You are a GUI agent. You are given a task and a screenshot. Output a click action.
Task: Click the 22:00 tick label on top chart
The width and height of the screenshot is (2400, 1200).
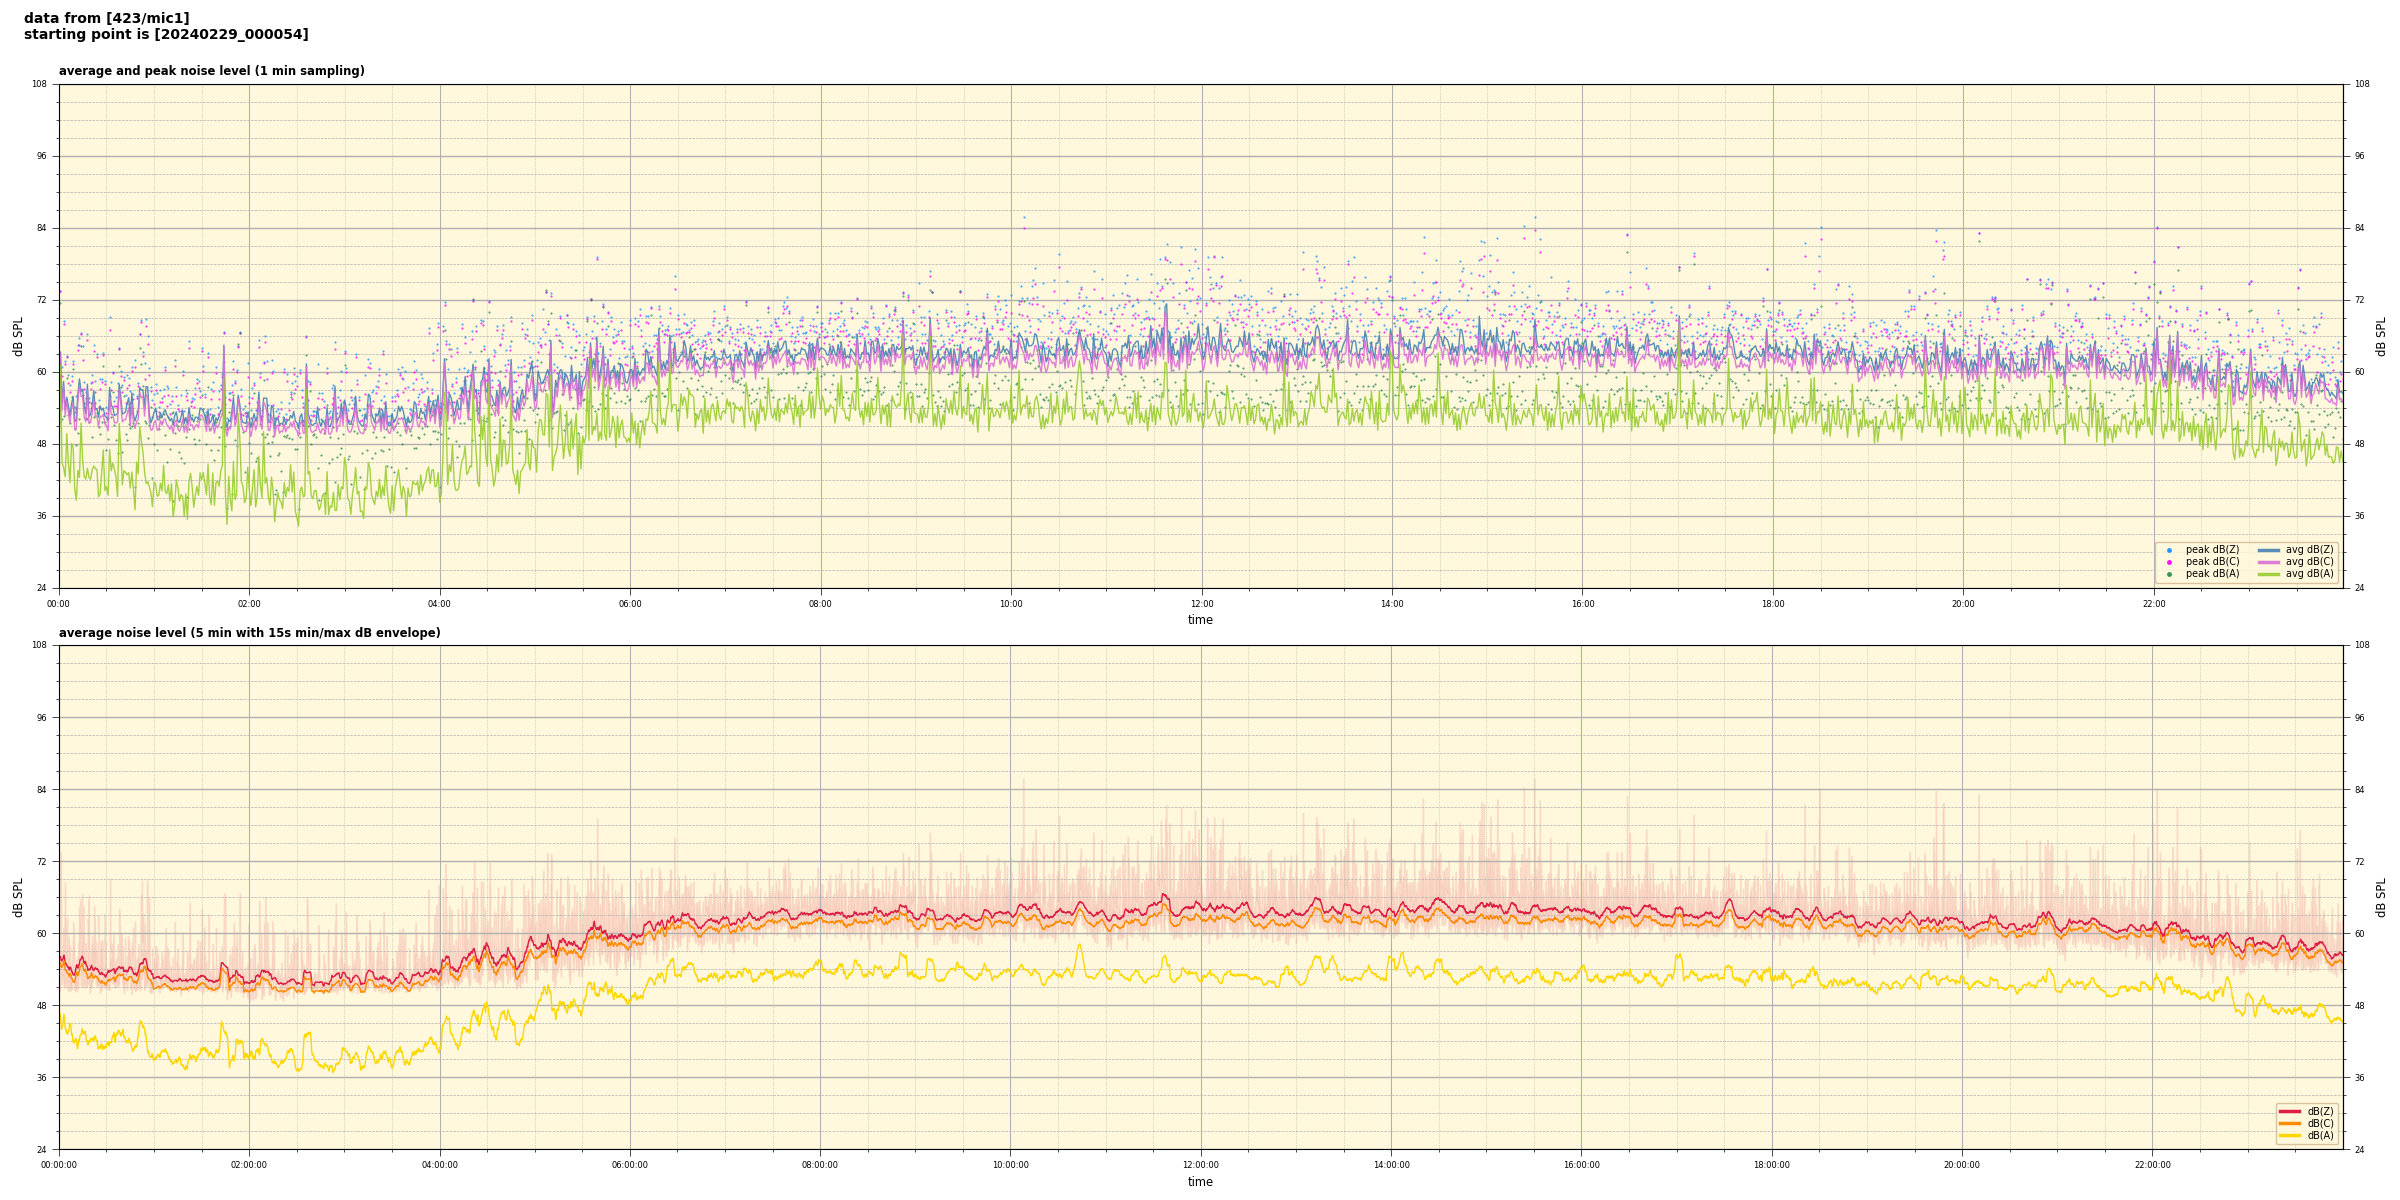click(x=2154, y=604)
